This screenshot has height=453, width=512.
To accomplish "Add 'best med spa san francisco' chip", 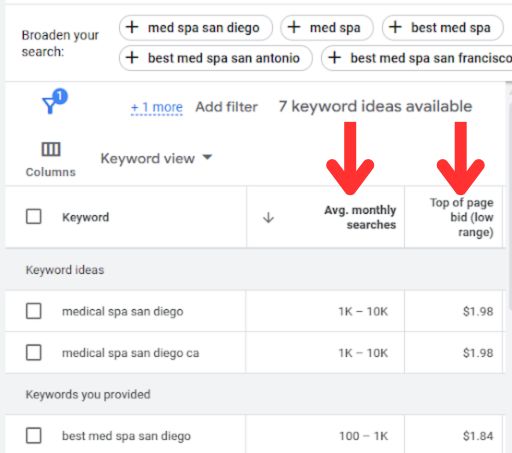I will click(x=417, y=58).
